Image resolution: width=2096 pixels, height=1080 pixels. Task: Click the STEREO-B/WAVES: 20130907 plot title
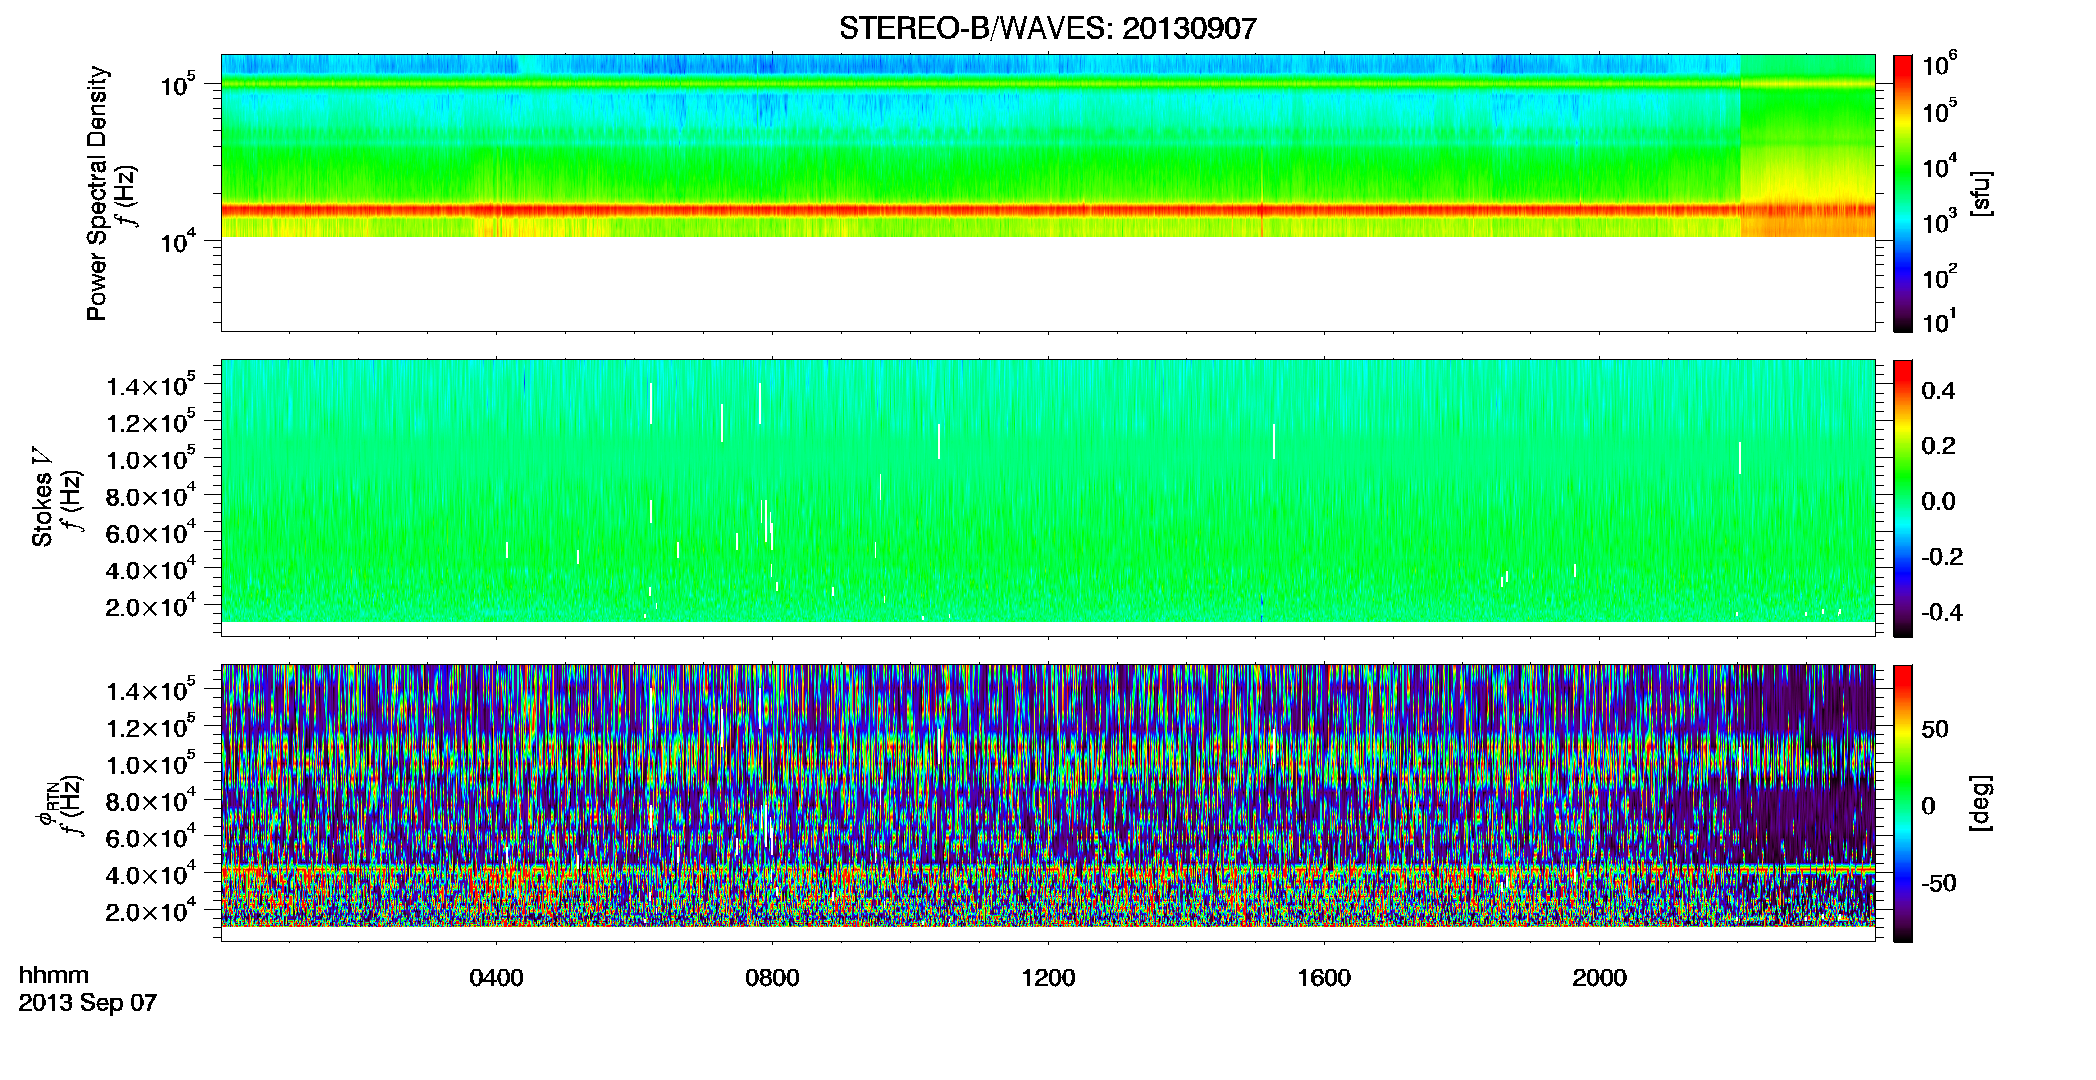click(1047, 28)
